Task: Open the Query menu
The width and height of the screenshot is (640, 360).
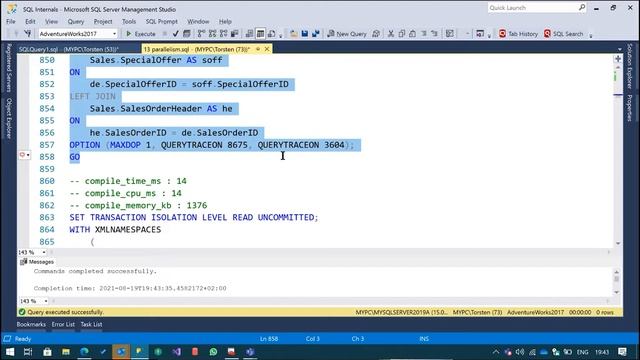Action: point(76,21)
